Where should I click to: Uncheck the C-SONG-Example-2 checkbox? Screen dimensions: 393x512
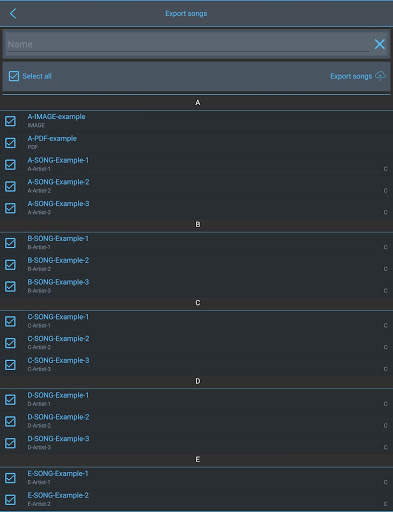tap(10, 343)
